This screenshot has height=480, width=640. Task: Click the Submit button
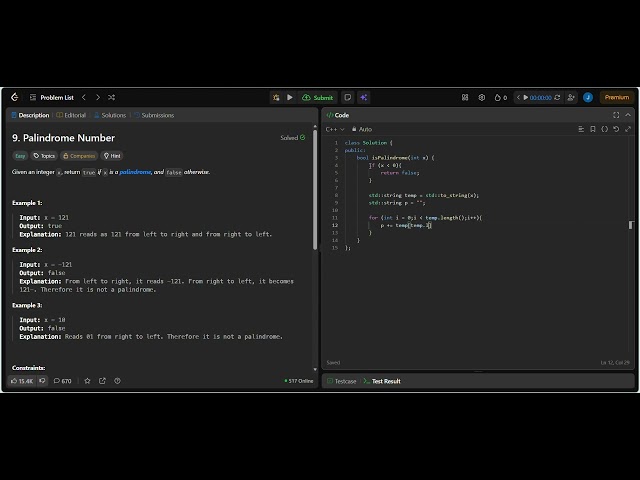pos(319,97)
